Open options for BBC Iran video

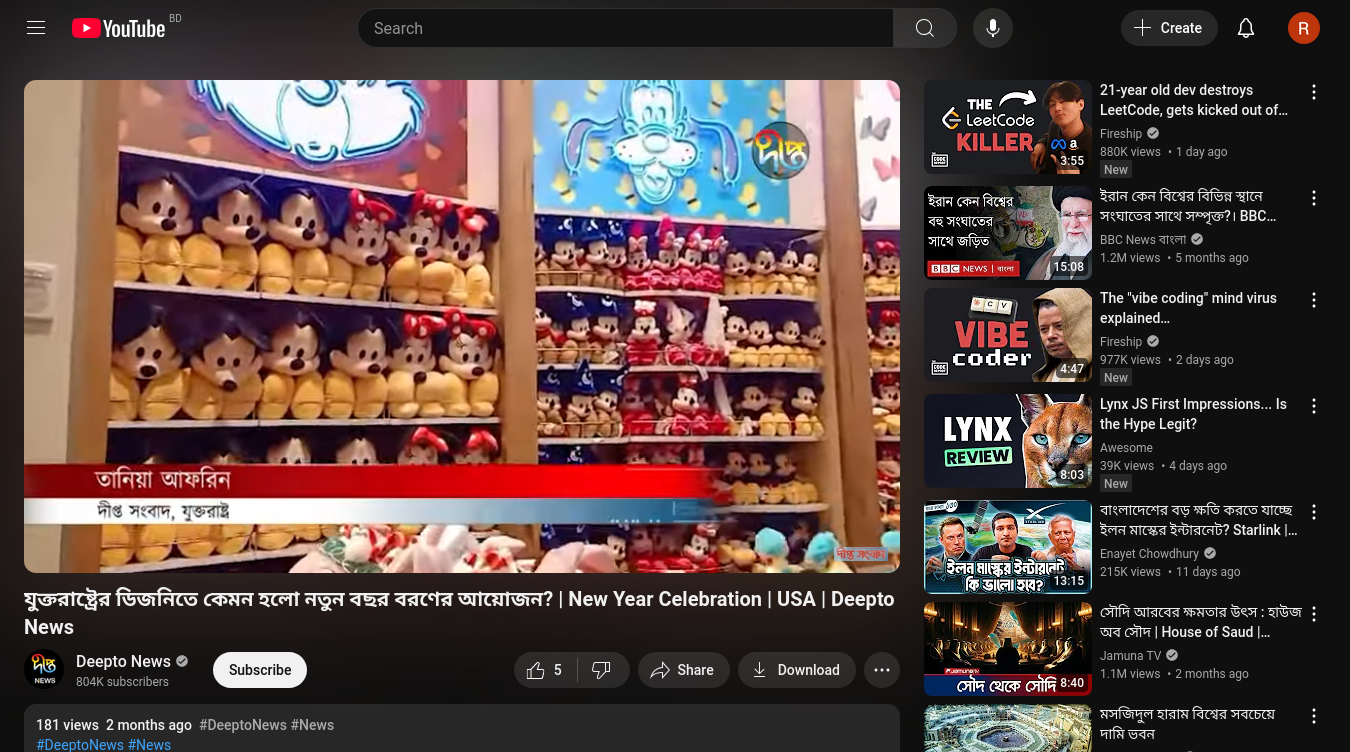1314,198
